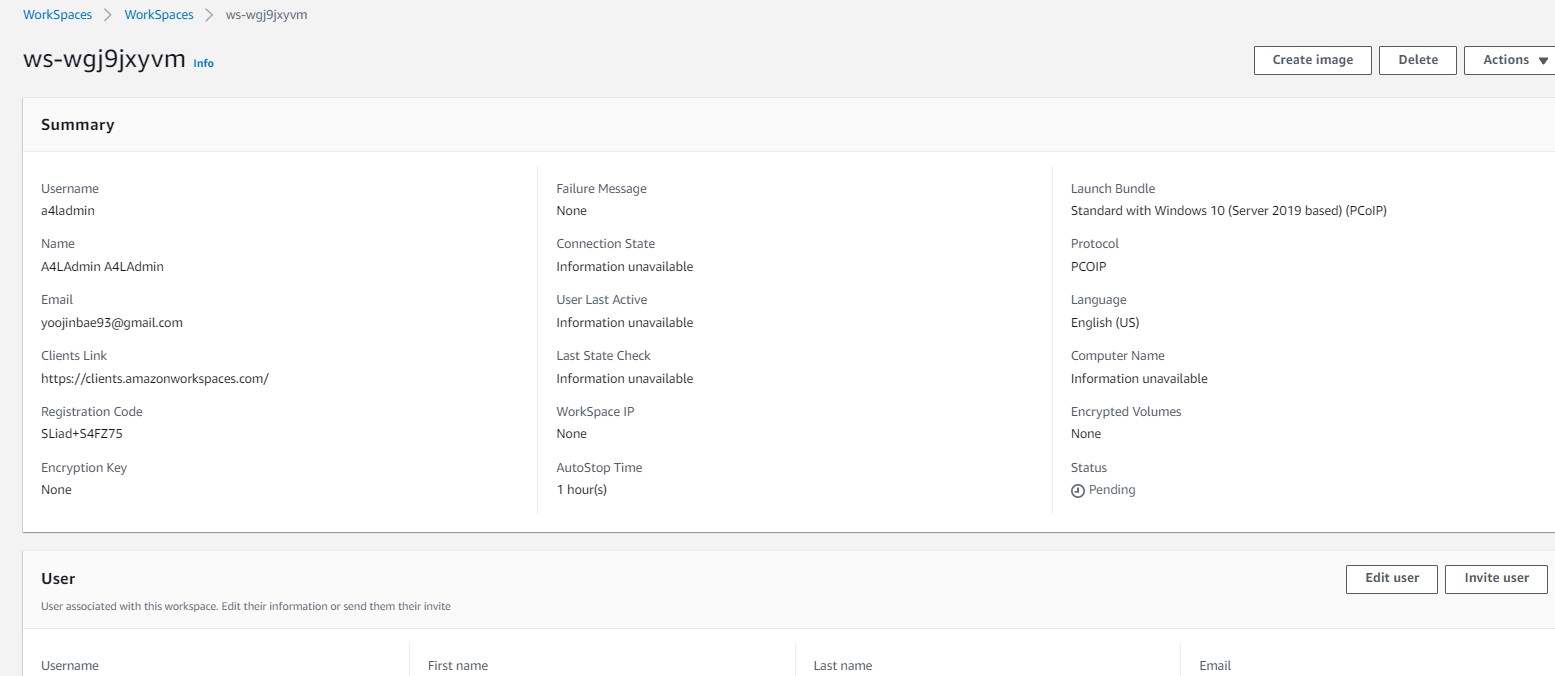Click the Last name column header

pos(842,665)
